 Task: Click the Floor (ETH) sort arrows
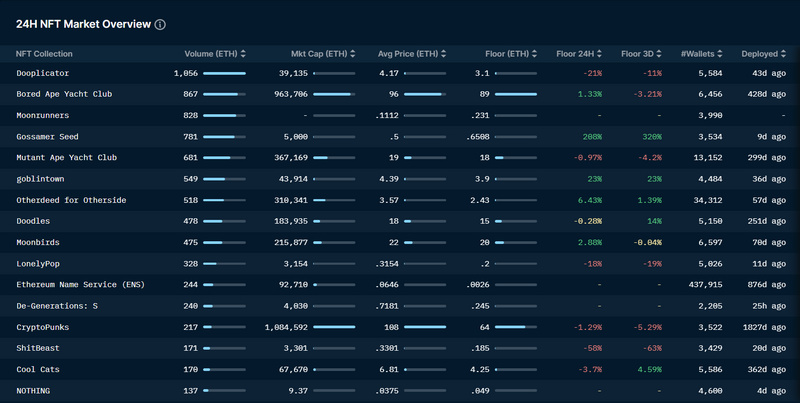(535, 54)
